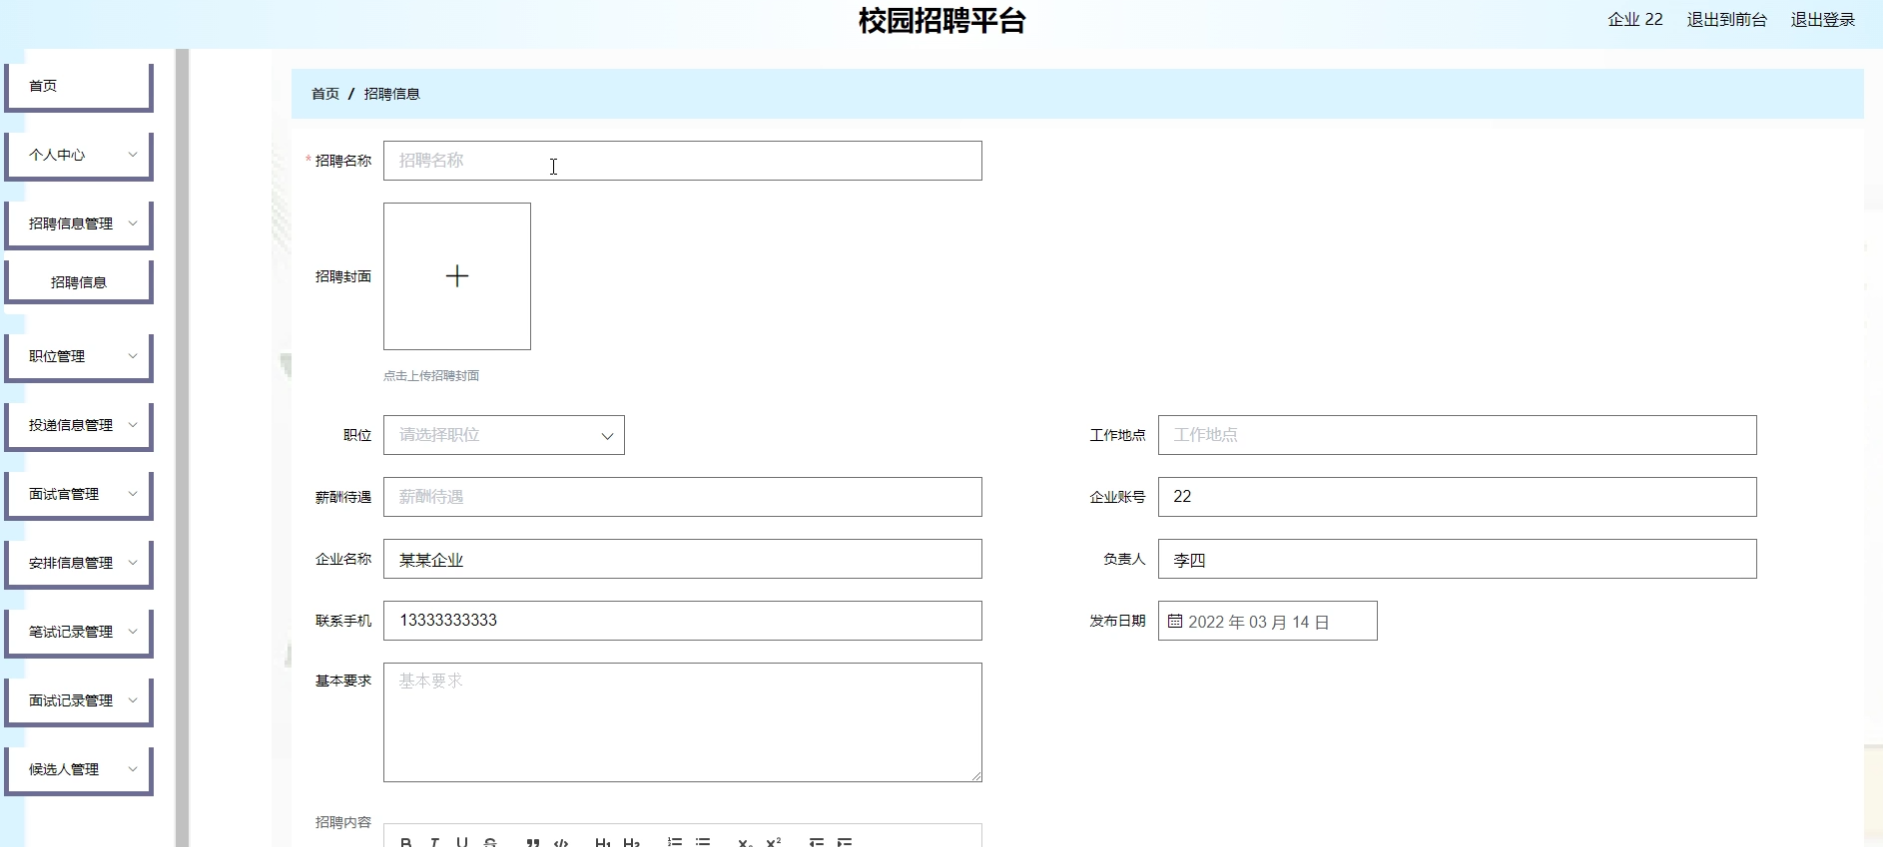
Task: Set Heading 2 style in editor
Action: (x=631, y=842)
